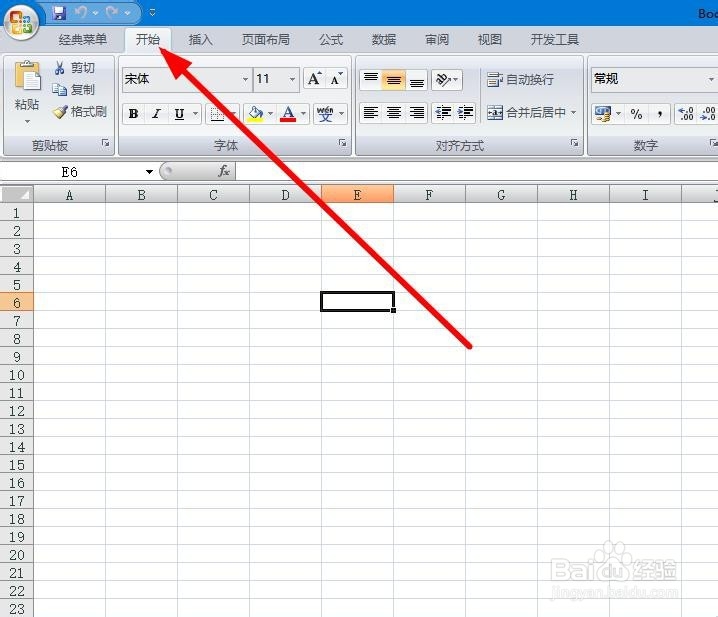Toggle bottom vertical alignment
The image size is (718, 617).
(416, 80)
